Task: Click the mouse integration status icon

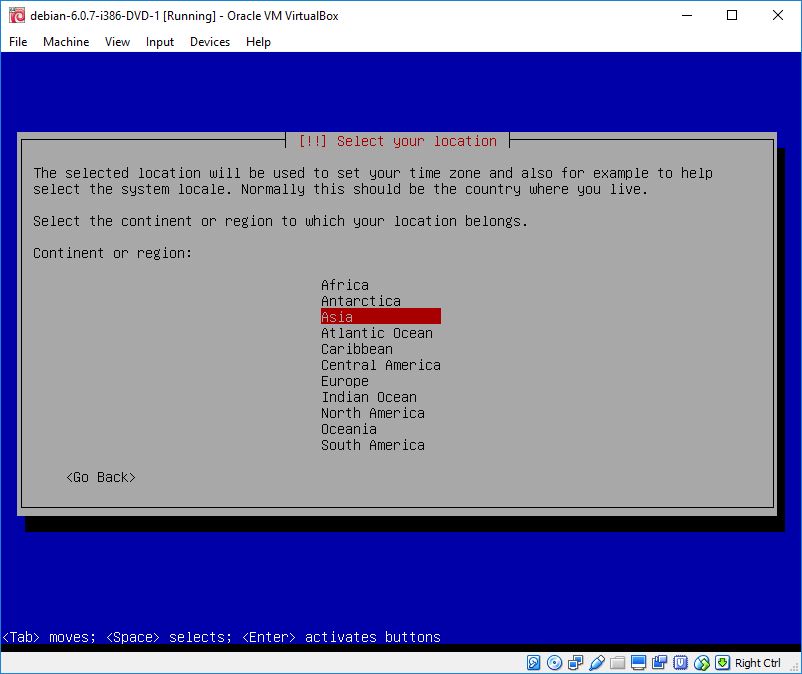Action: 702,663
